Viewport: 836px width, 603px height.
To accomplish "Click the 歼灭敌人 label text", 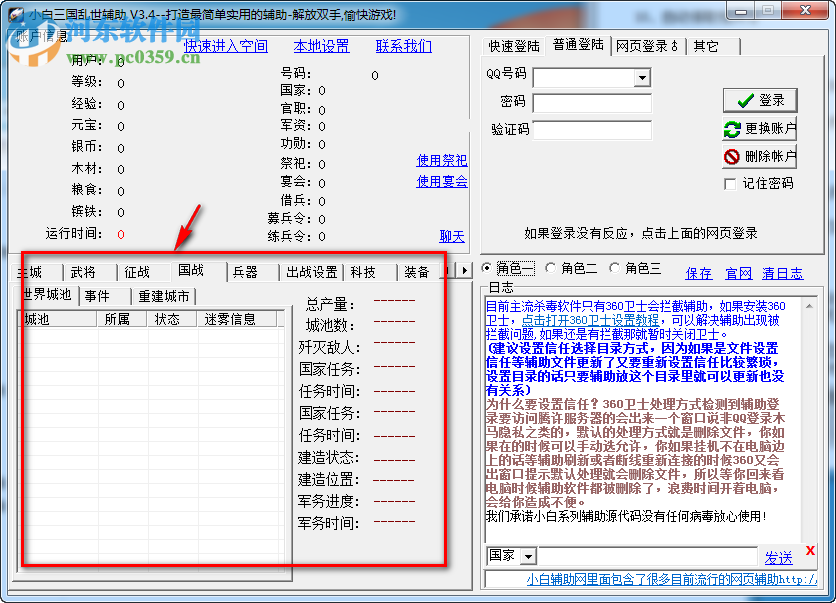I will tap(329, 348).
